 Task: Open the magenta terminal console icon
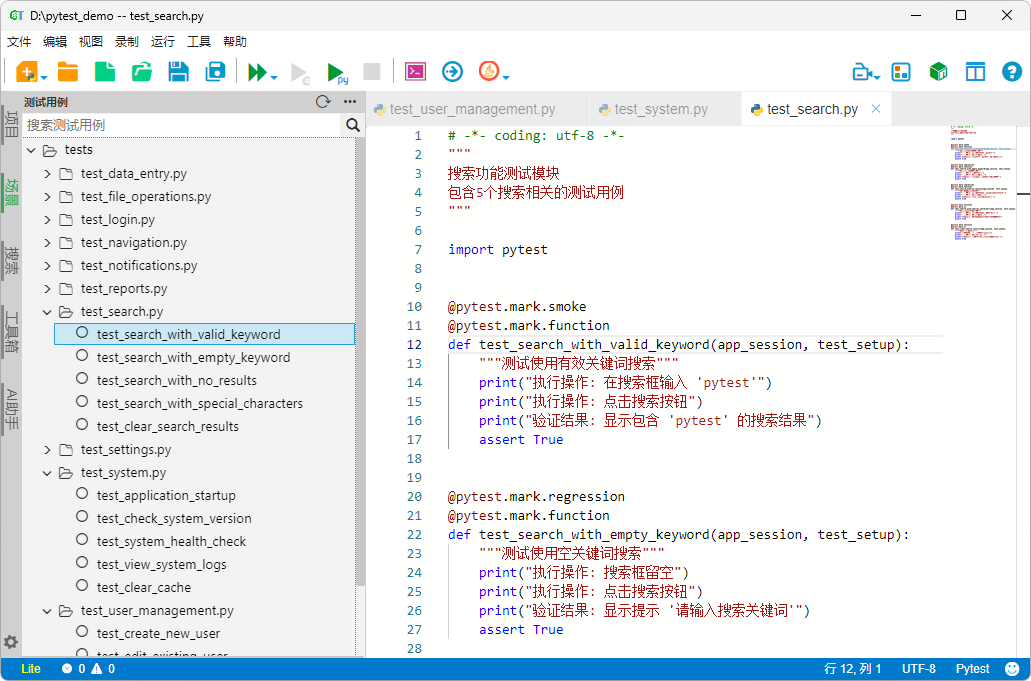coord(415,71)
